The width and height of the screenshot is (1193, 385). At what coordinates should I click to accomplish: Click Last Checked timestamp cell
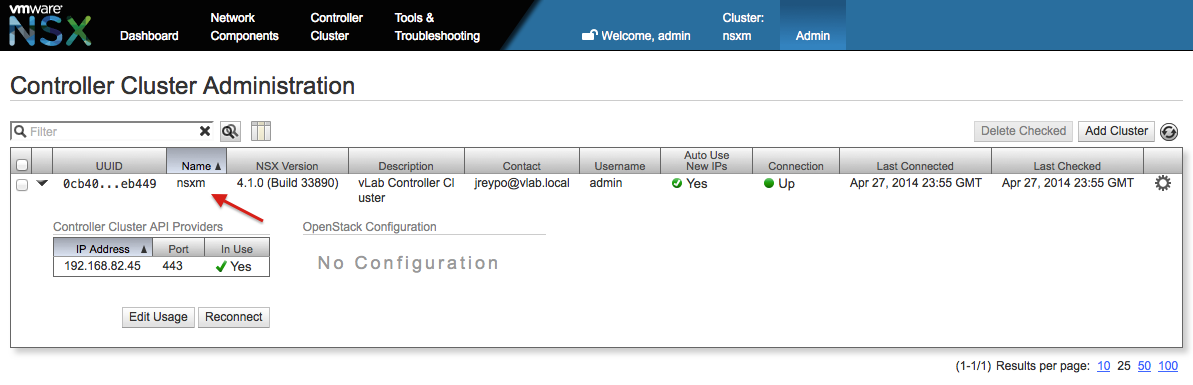pyautogui.click(x=1067, y=183)
